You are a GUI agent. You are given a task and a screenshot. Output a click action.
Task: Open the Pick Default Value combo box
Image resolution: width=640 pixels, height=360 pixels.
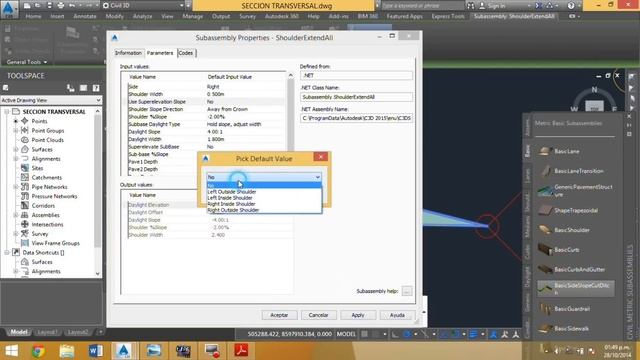[264, 177]
